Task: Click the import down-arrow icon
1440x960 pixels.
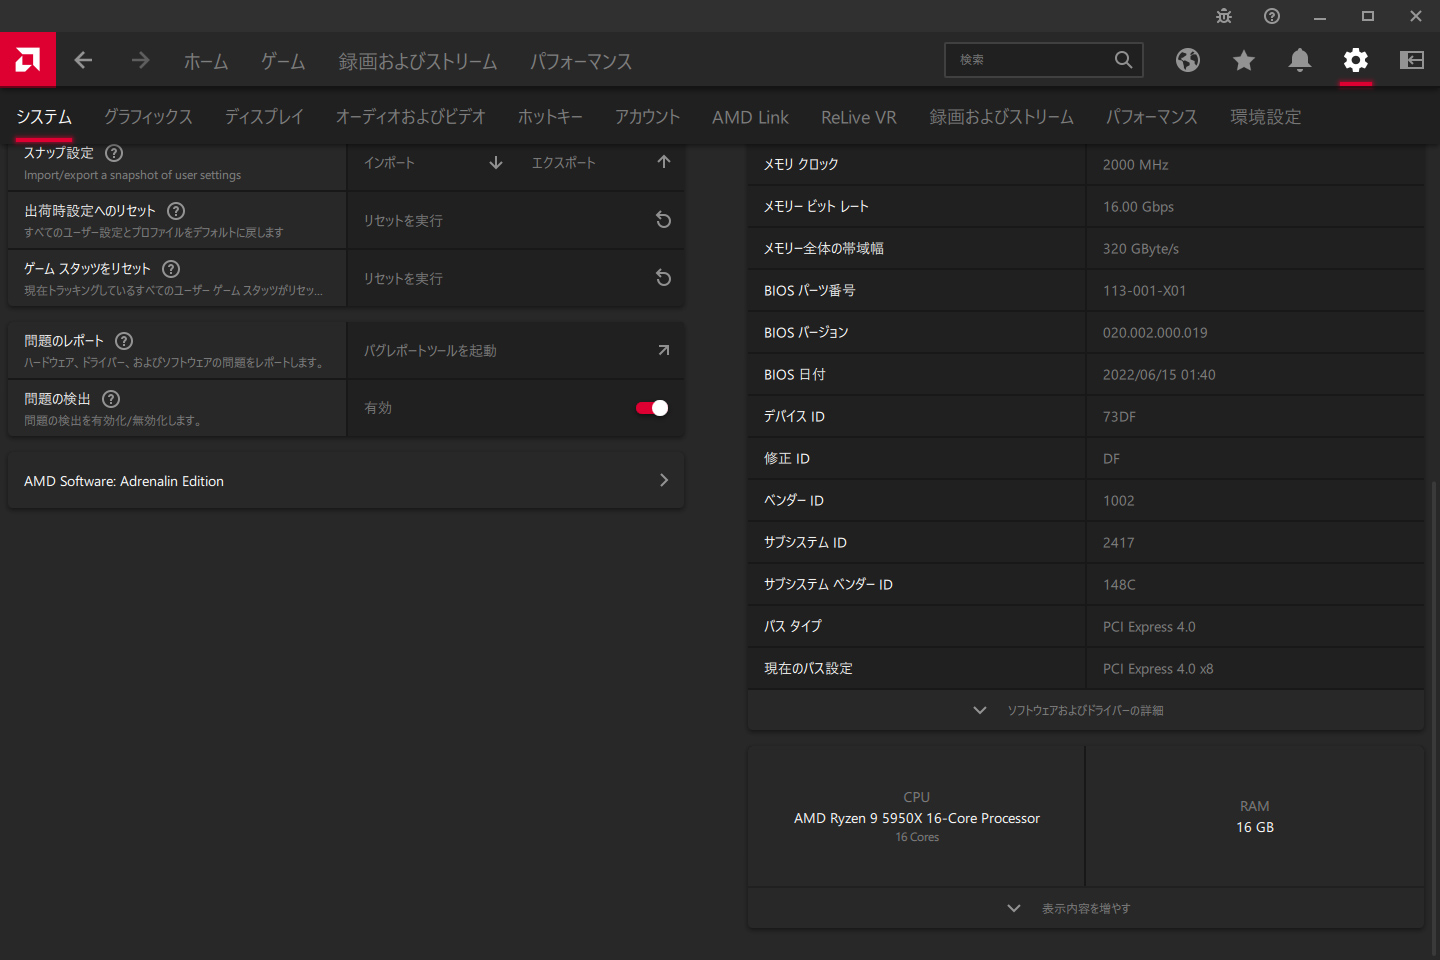Action: point(496,162)
